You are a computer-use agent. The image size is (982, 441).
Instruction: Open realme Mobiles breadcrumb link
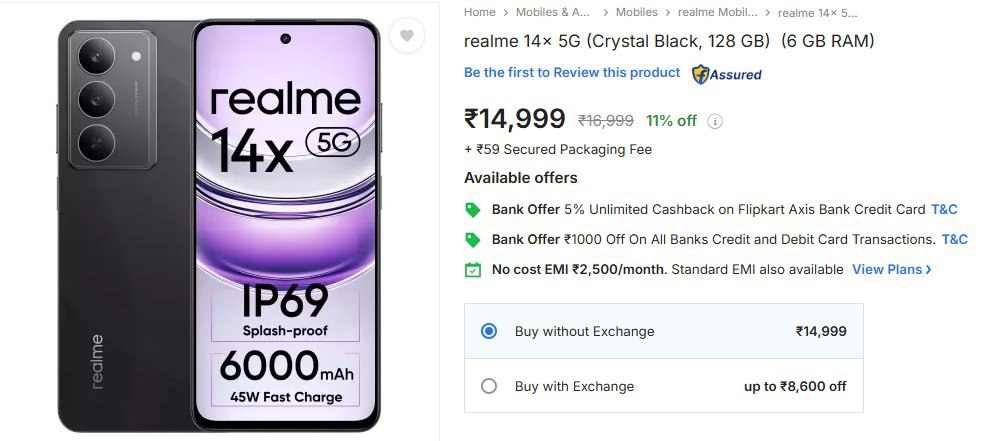[x=718, y=12]
